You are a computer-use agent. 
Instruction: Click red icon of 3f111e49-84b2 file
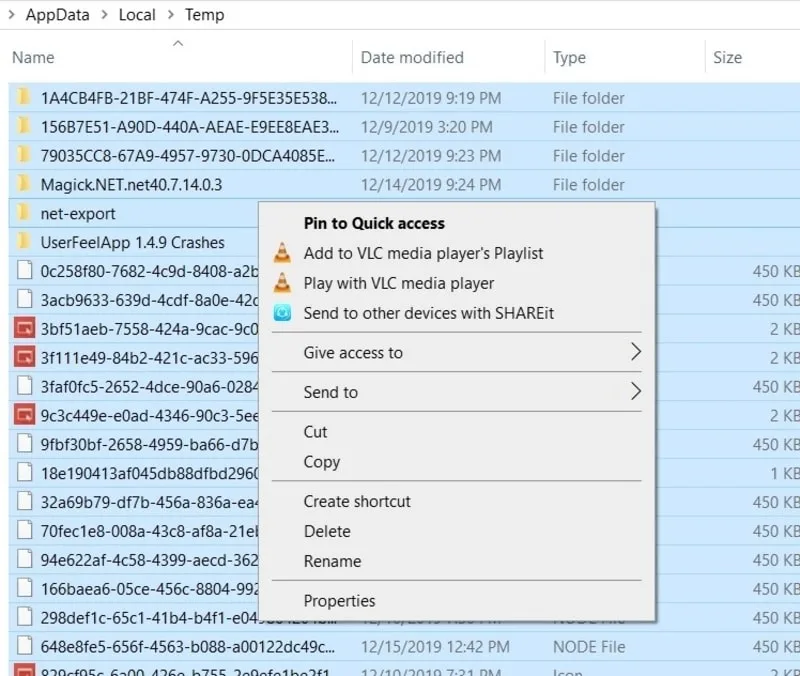point(24,357)
